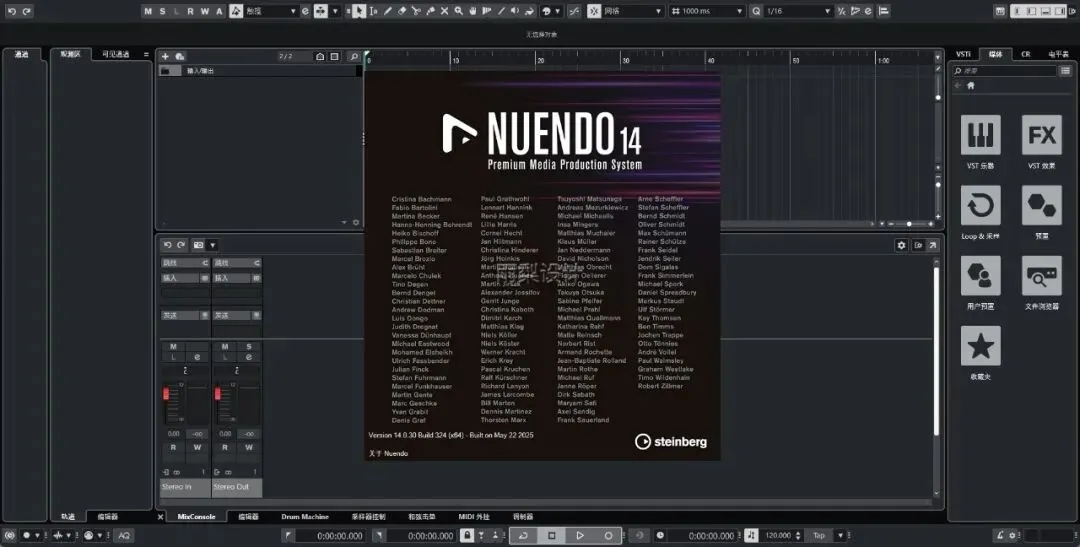
Task: Open VST Instruments in media rack
Action: coord(980,135)
